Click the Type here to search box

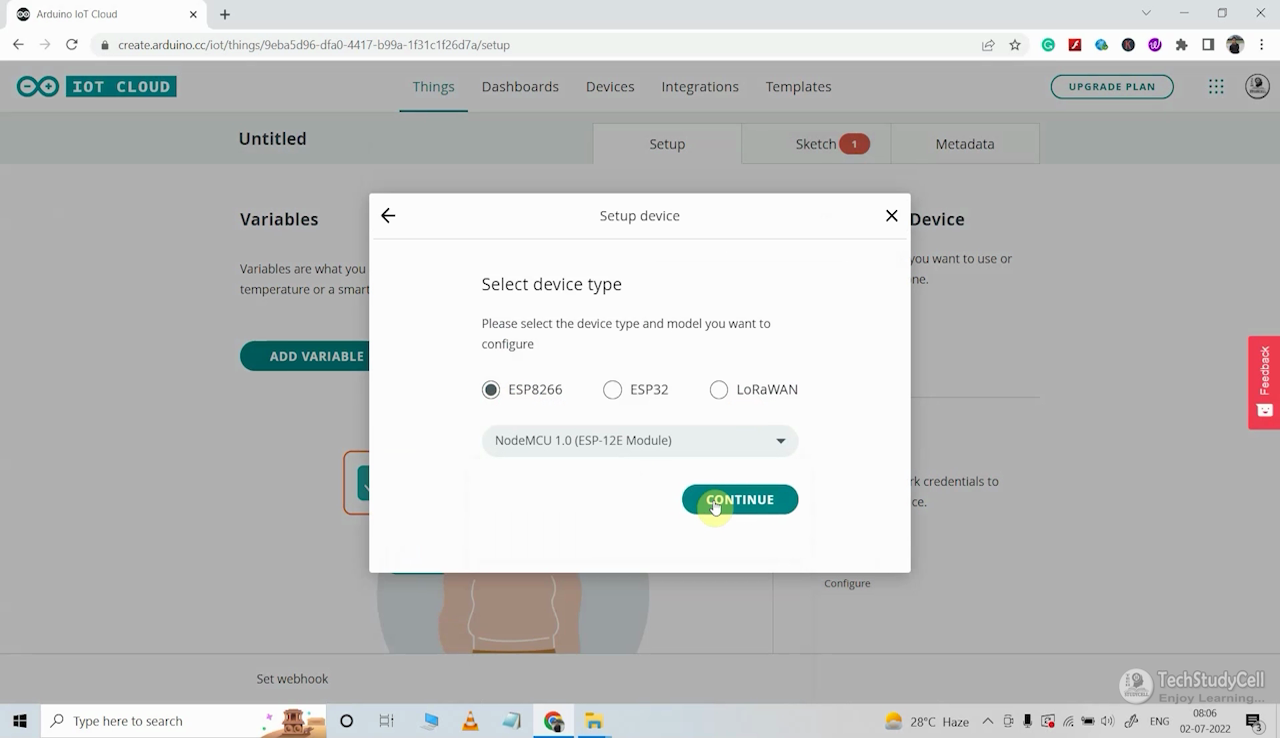(183, 721)
